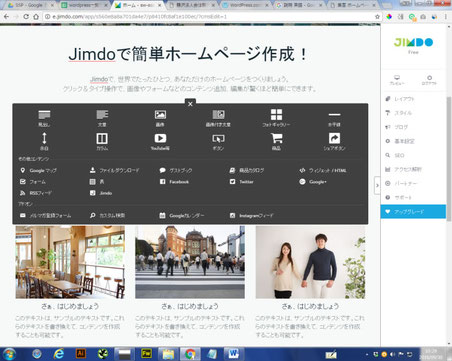Click the Upgrade (アップグレード) button

click(x=413, y=212)
